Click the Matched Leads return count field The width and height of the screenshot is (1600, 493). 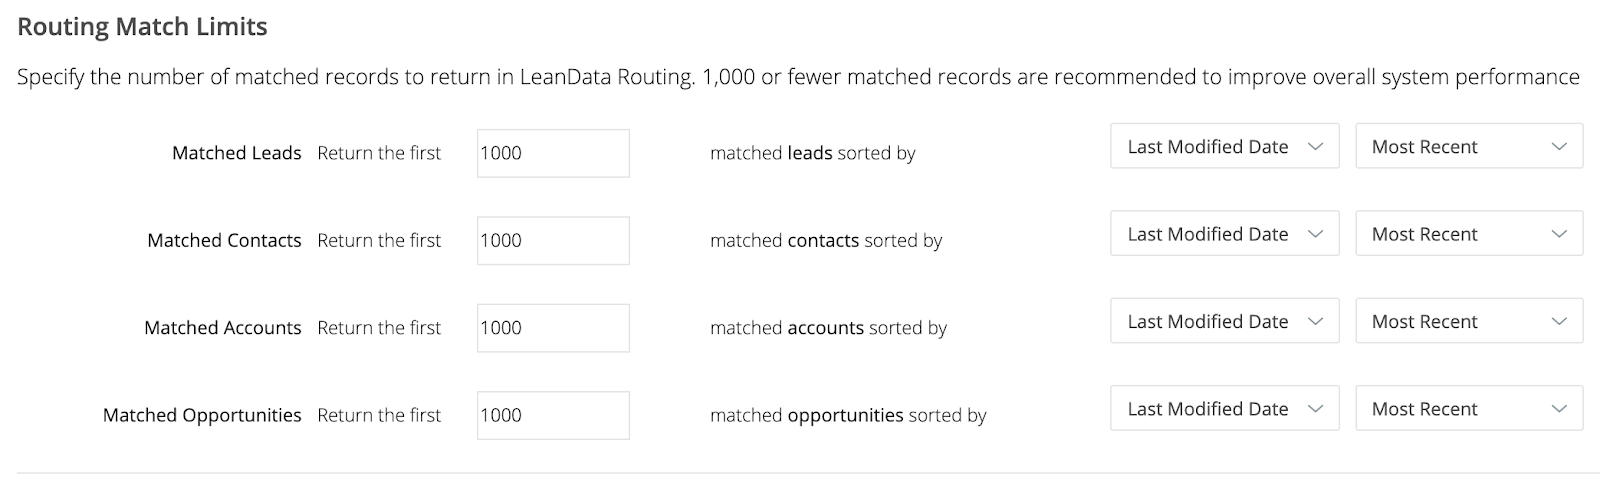point(553,153)
